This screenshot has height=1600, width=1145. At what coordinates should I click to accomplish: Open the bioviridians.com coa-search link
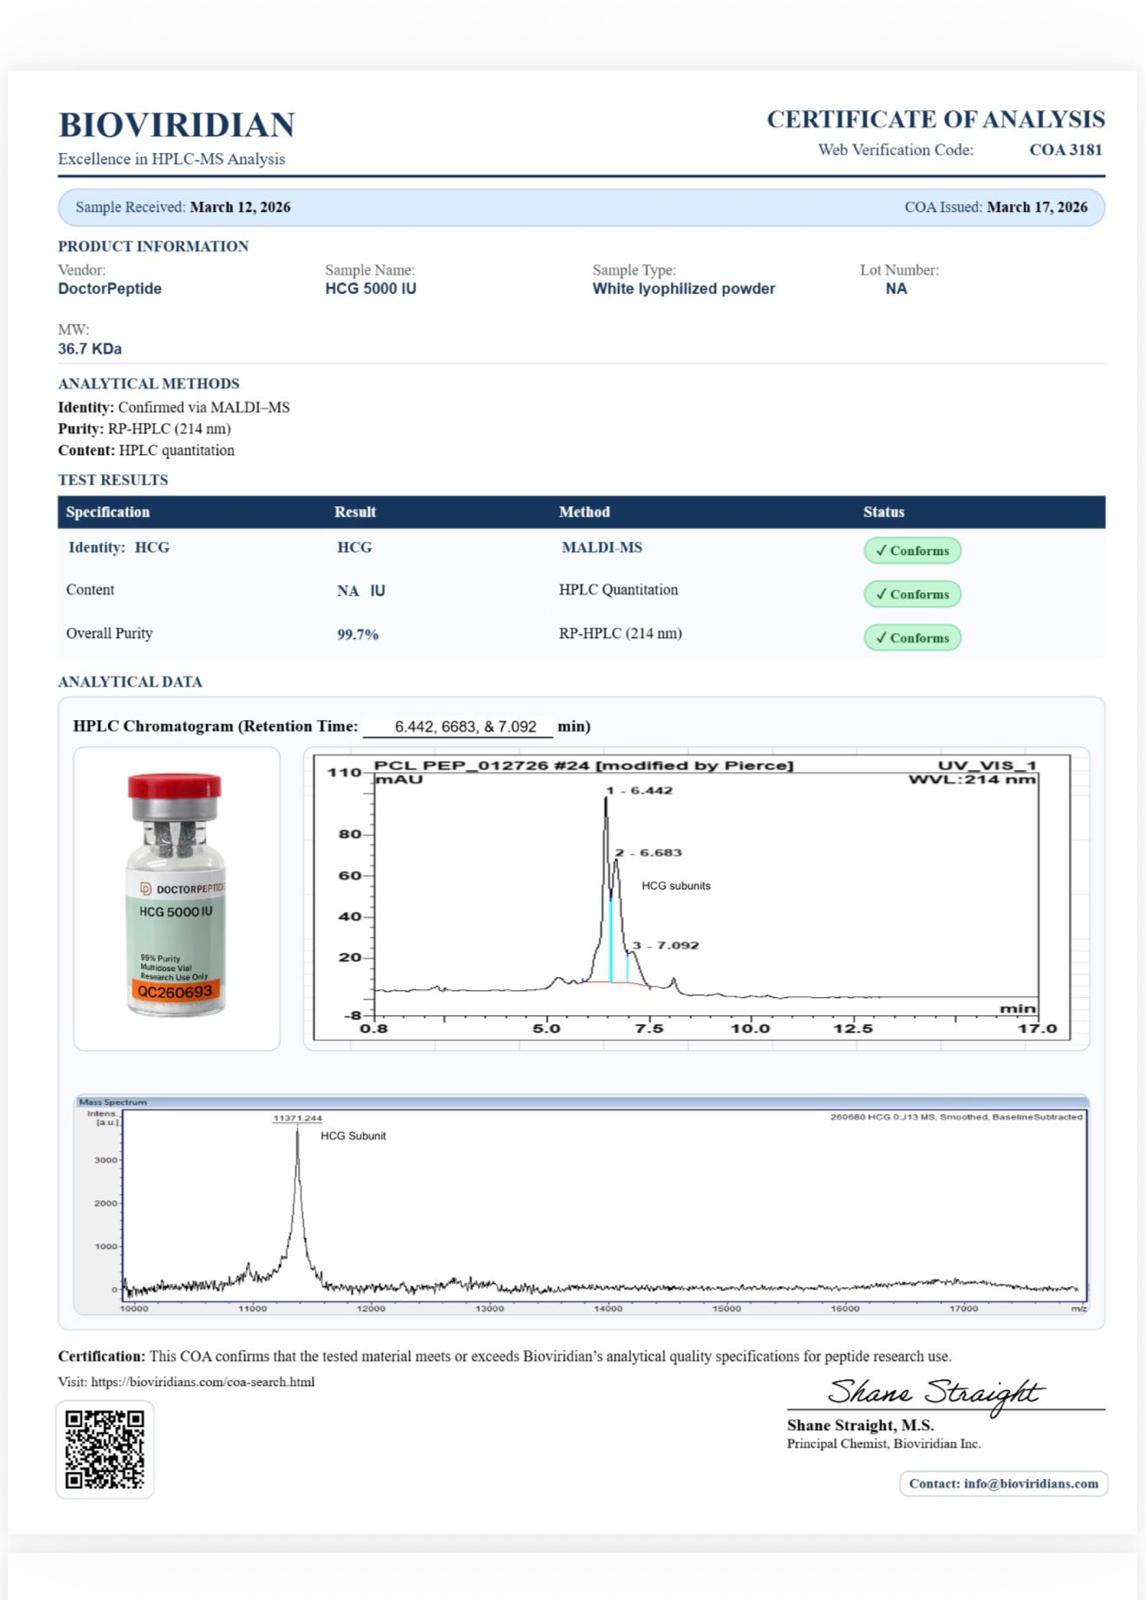click(202, 1382)
